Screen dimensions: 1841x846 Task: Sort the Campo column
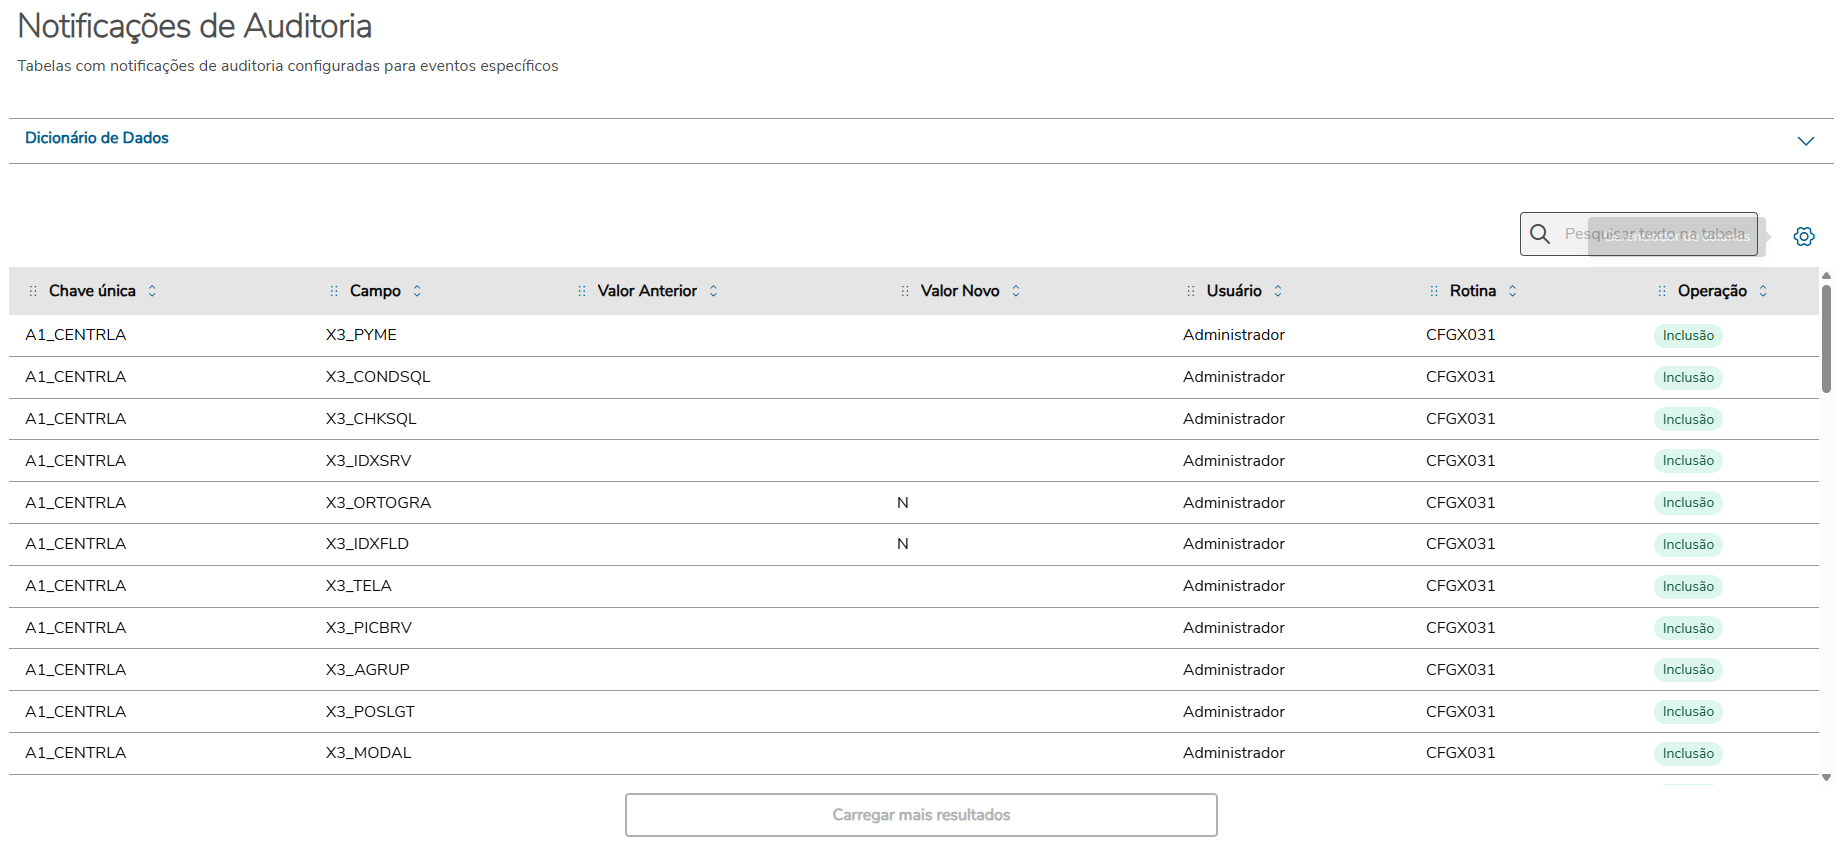pyautogui.click(x=417, y=291)
